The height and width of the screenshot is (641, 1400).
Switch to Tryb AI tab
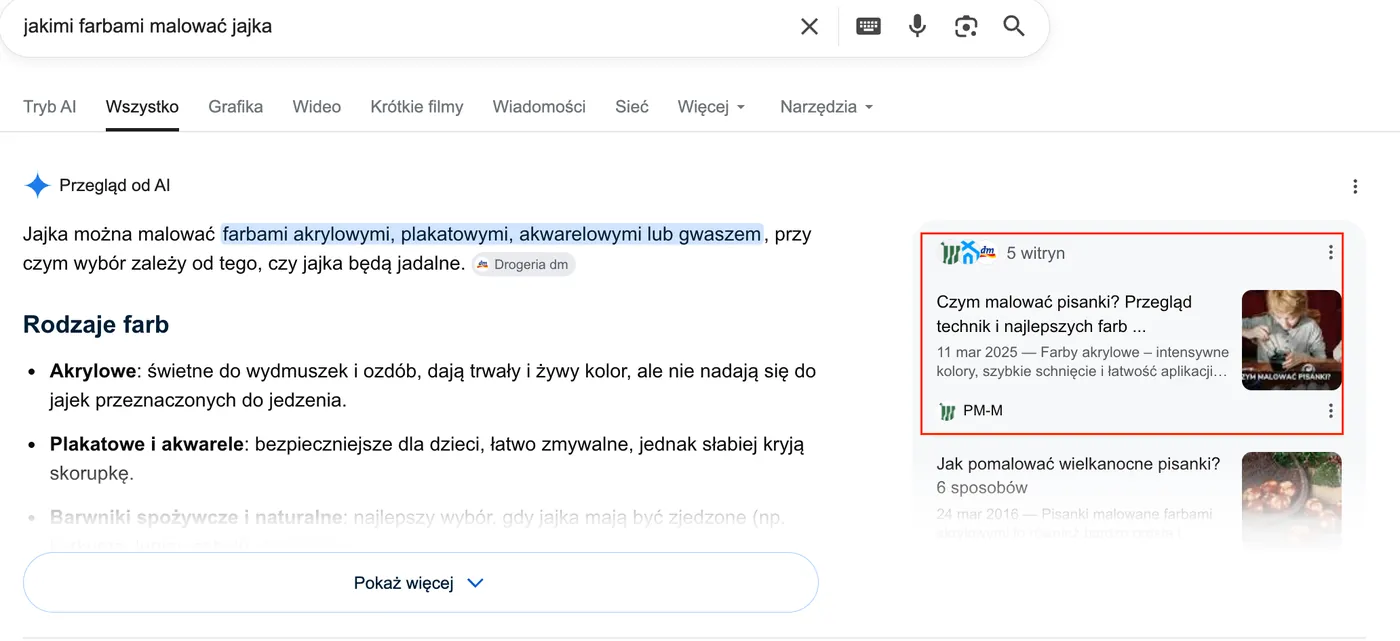[x=50, y=107]
